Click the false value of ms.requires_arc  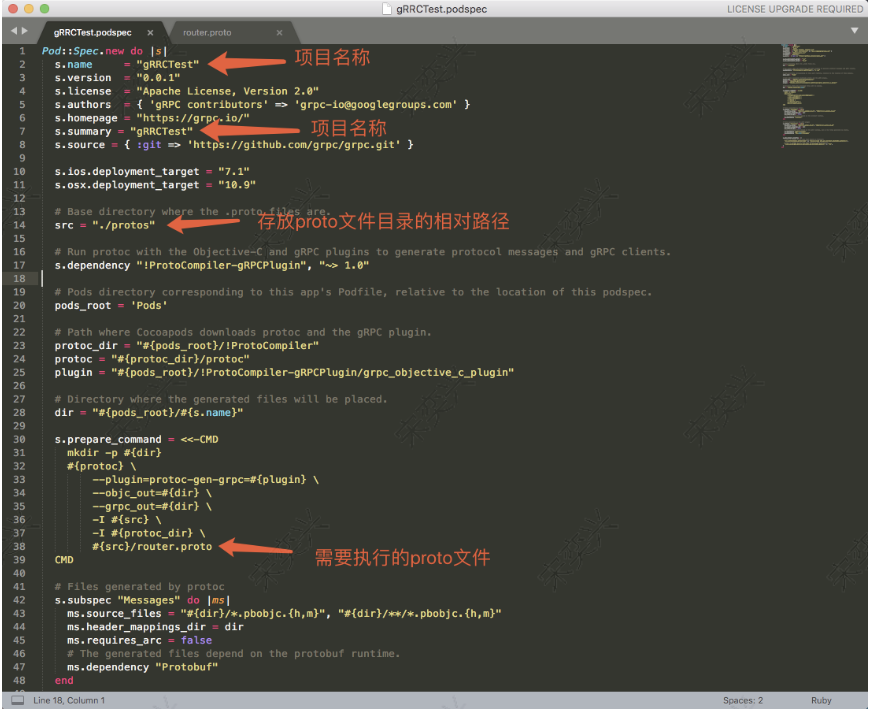196,640
